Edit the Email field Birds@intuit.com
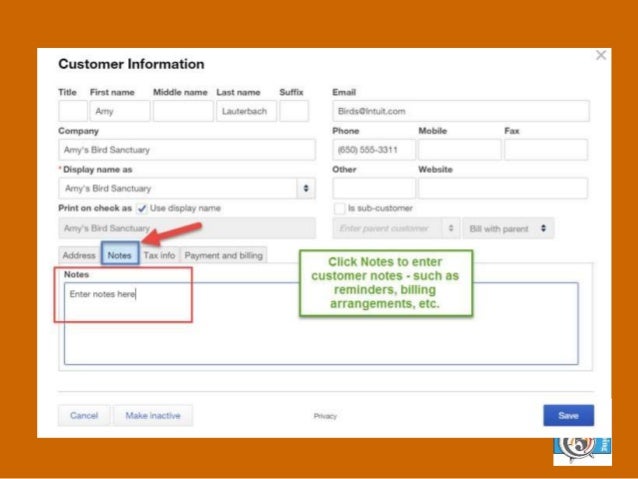Viewport: 638px width, 479px height. tap(461, 111)
